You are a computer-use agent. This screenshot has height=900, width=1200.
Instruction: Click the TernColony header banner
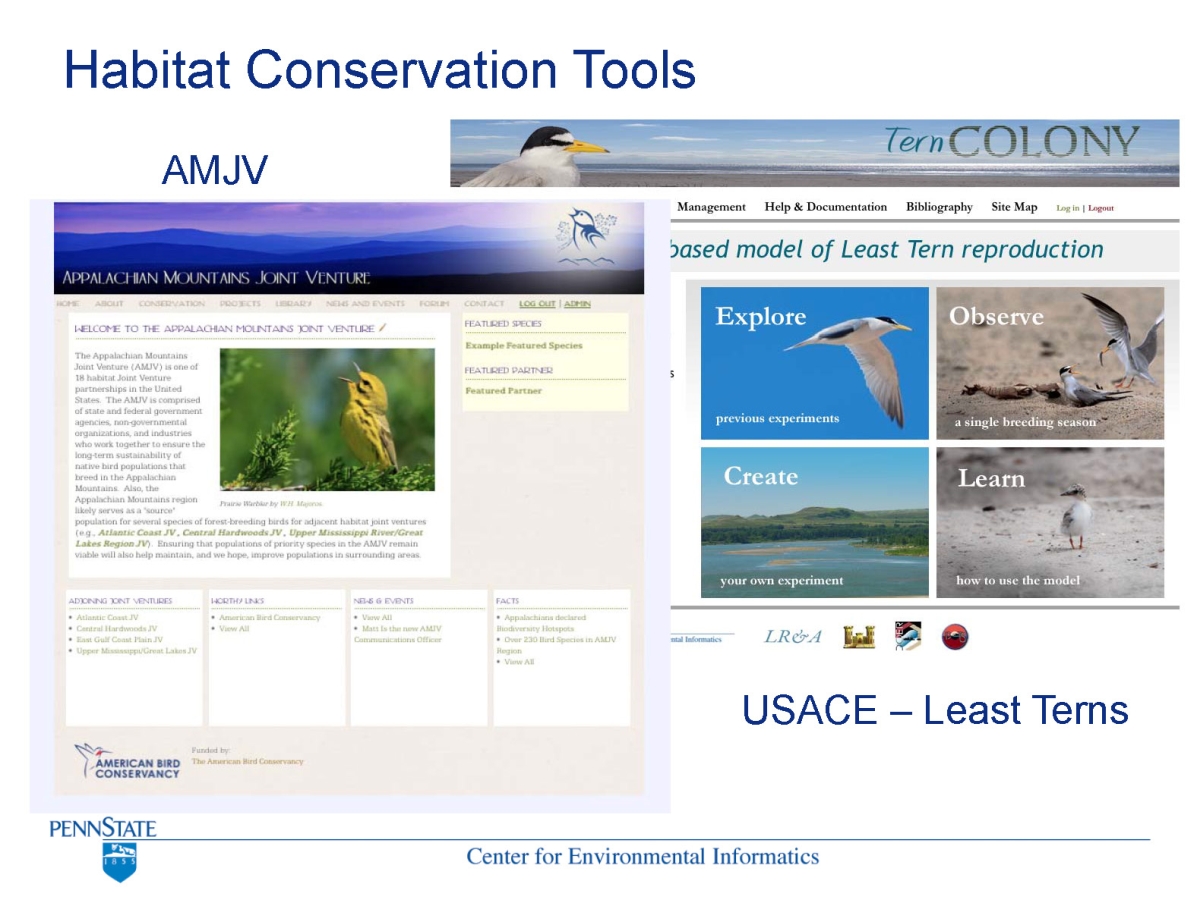815,153
